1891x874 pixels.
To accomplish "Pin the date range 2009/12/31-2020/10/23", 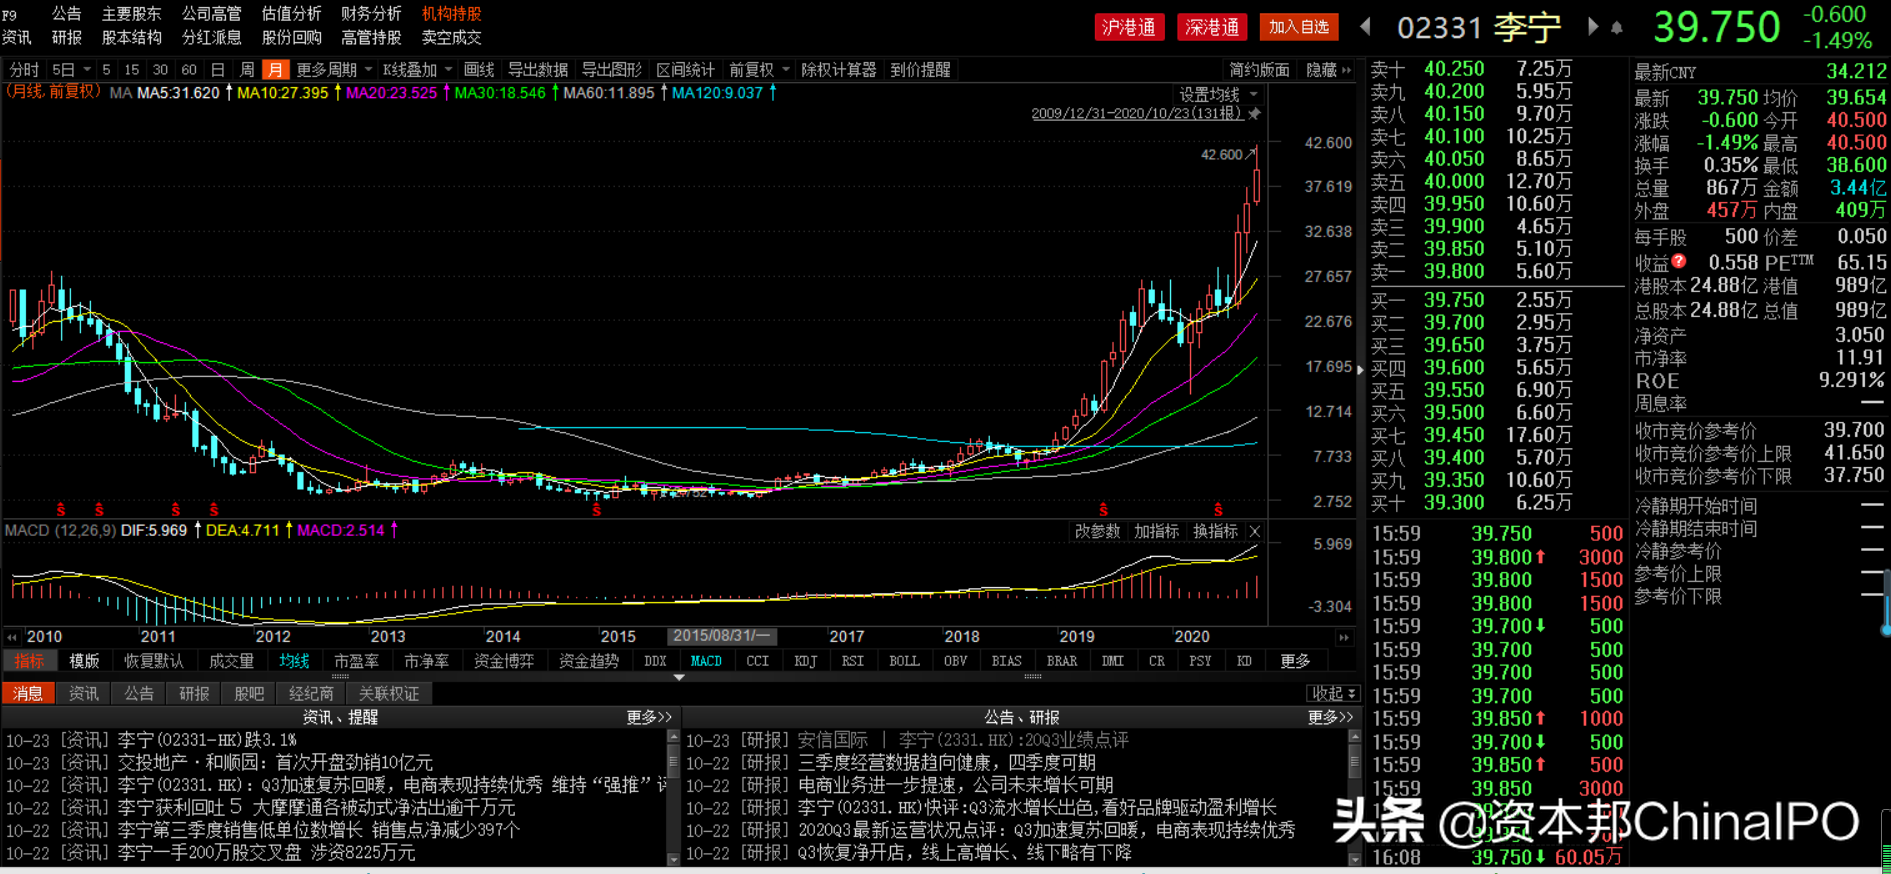I will coord(1255,114).
